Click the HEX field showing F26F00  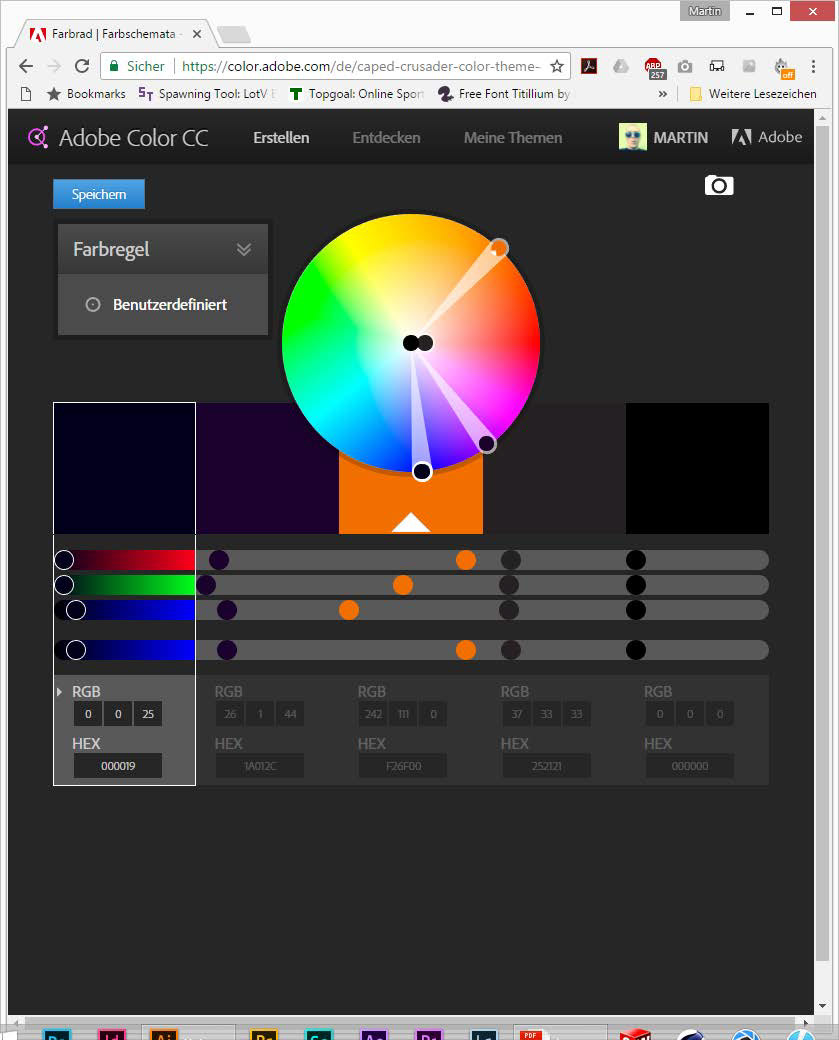point(403,765)
